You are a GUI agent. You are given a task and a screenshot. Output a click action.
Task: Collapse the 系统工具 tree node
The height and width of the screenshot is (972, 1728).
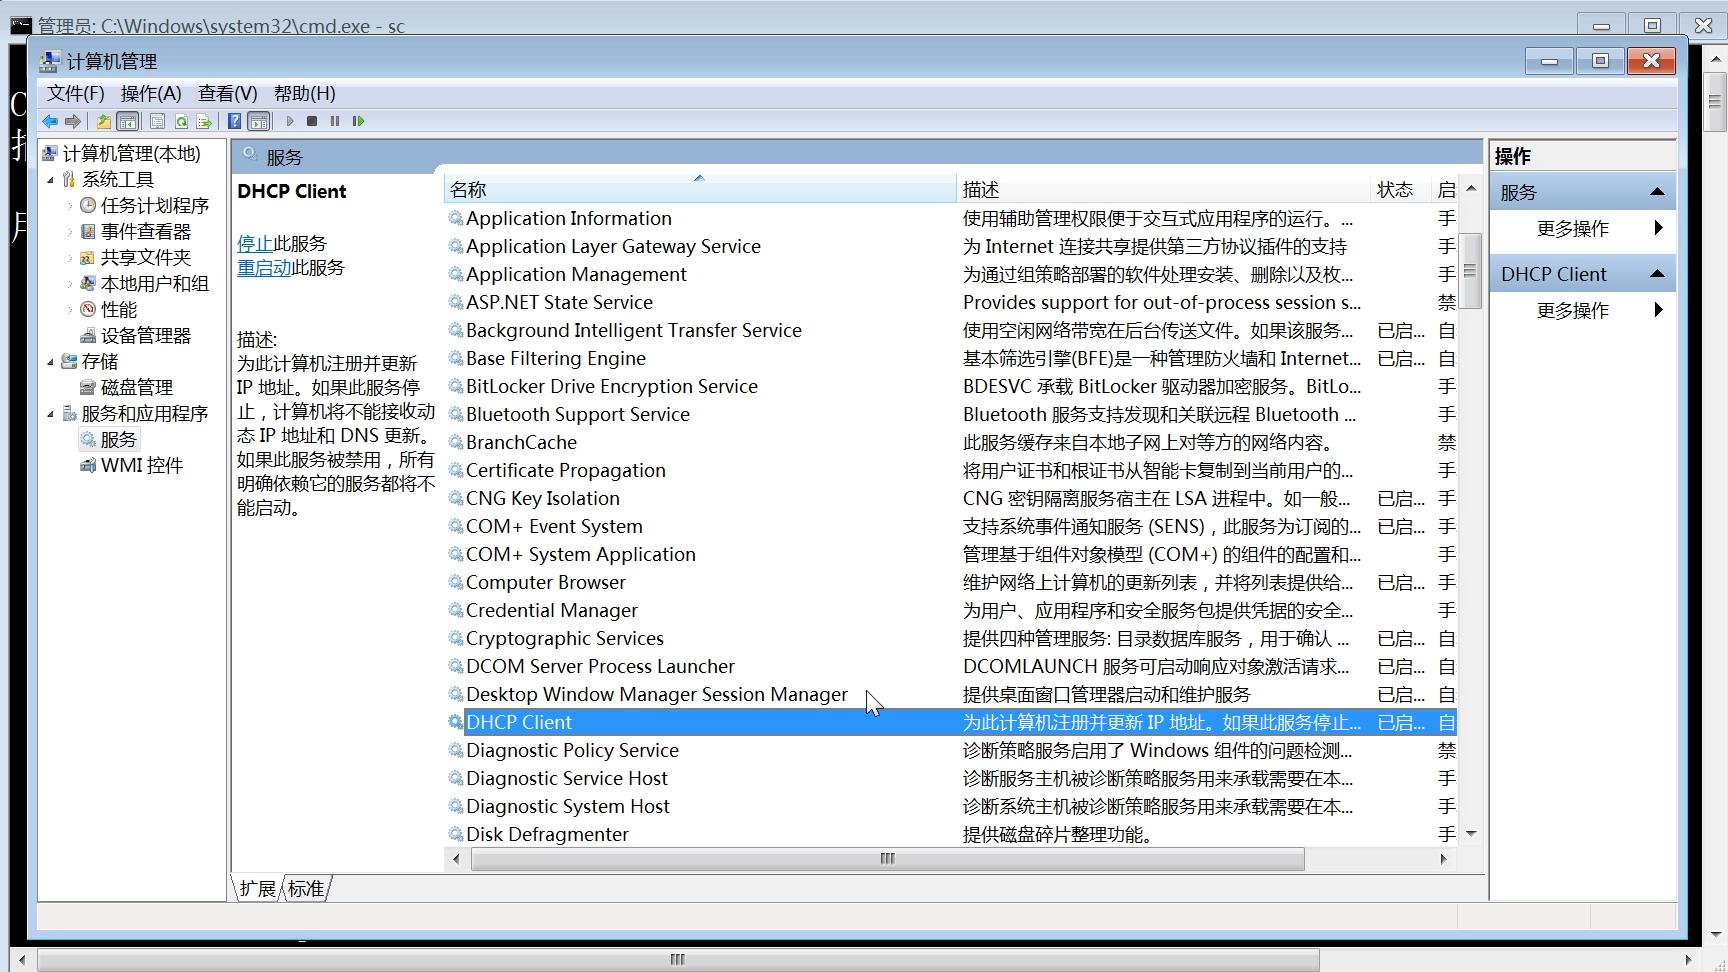tap(51, 180)
